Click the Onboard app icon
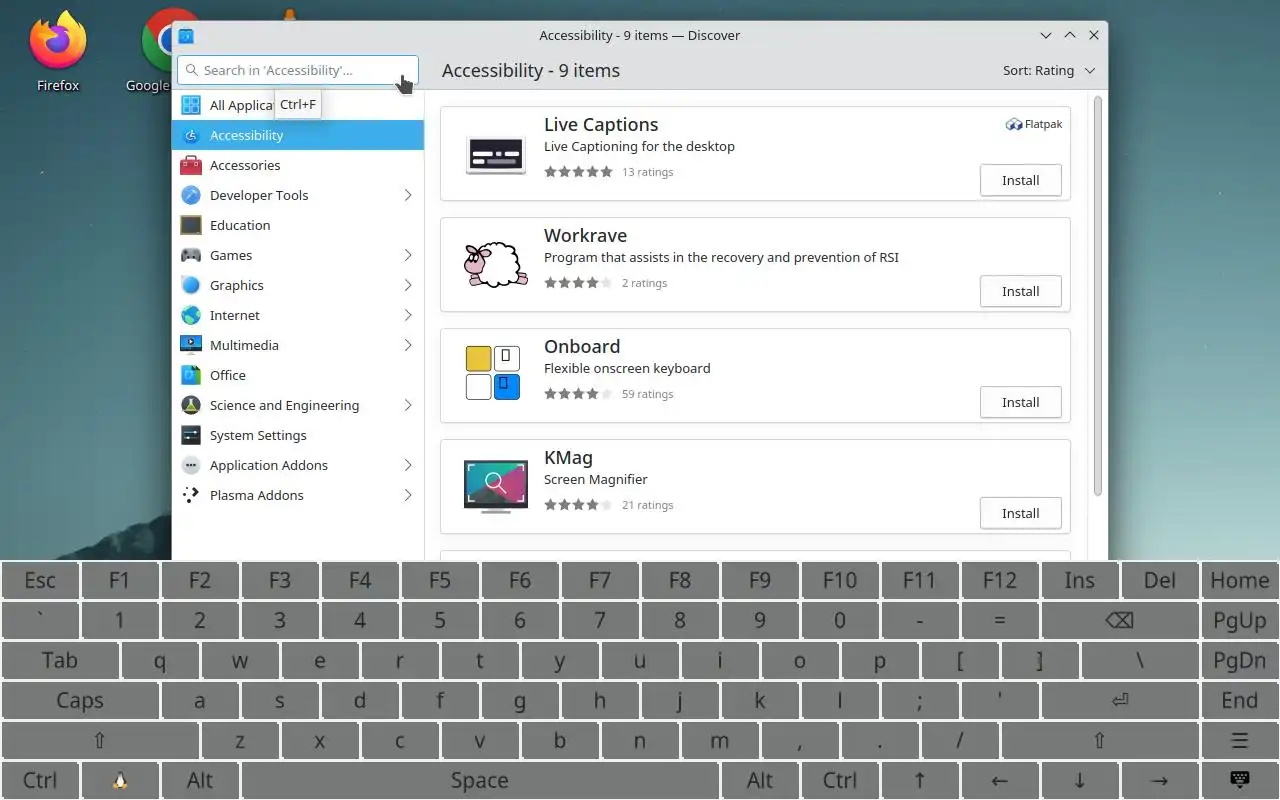The height and width of the screenshot is (800, 1280). pos(493,373)
